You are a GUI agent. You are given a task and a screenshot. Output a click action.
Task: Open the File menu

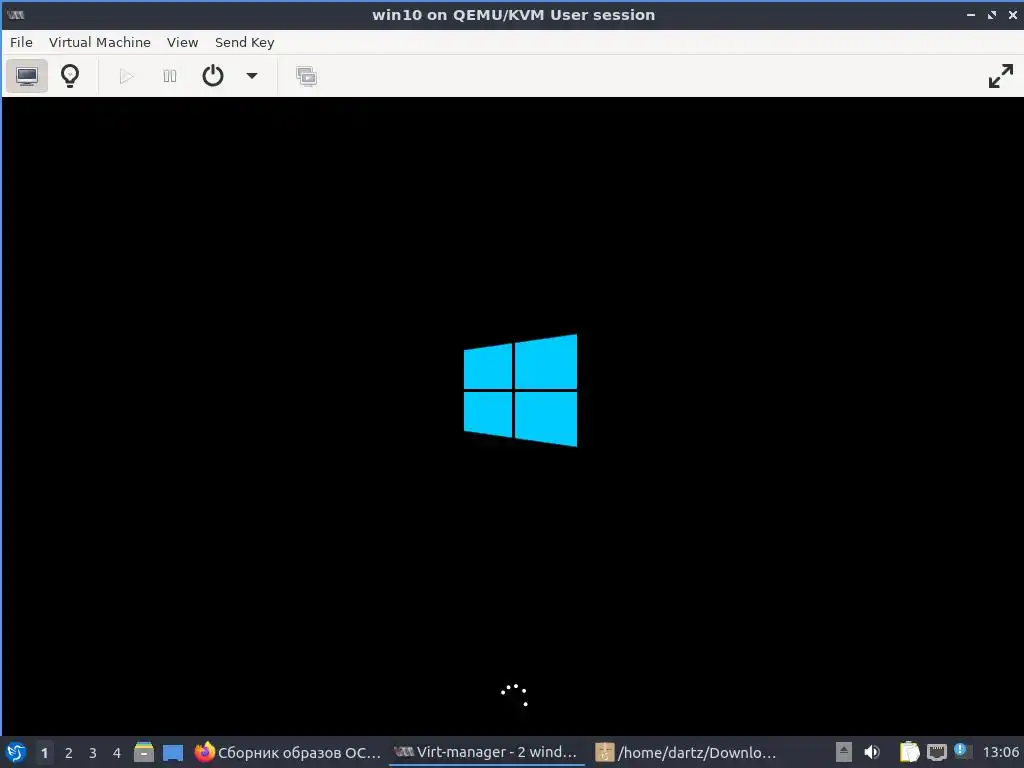tap(21, 42)
